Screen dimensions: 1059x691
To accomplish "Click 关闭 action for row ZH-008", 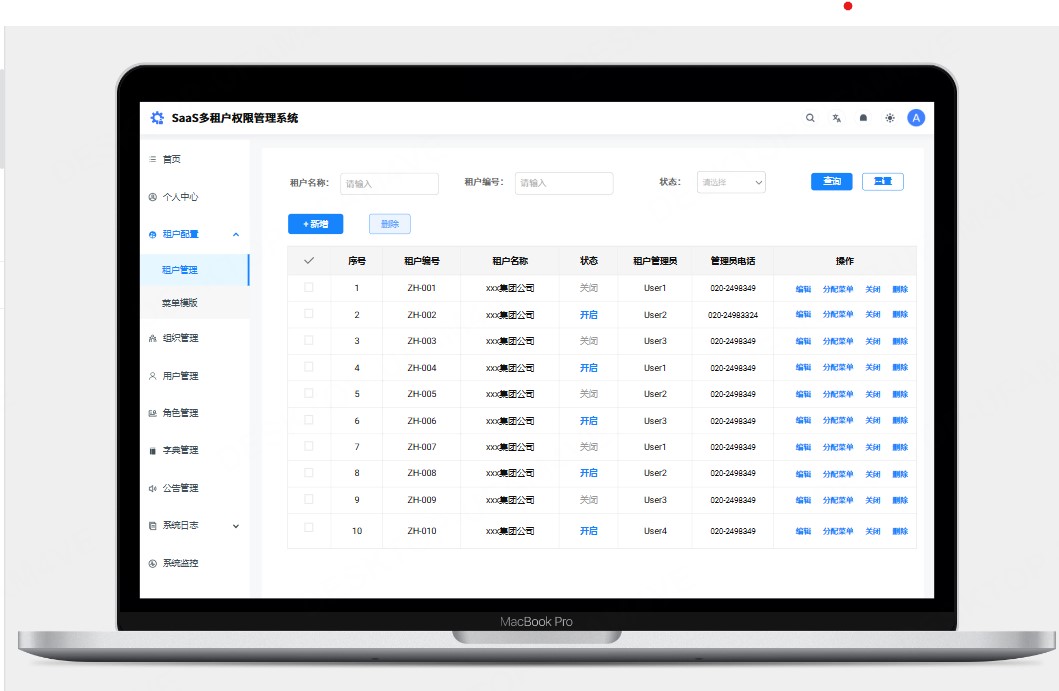I will [x=873, y=474].
